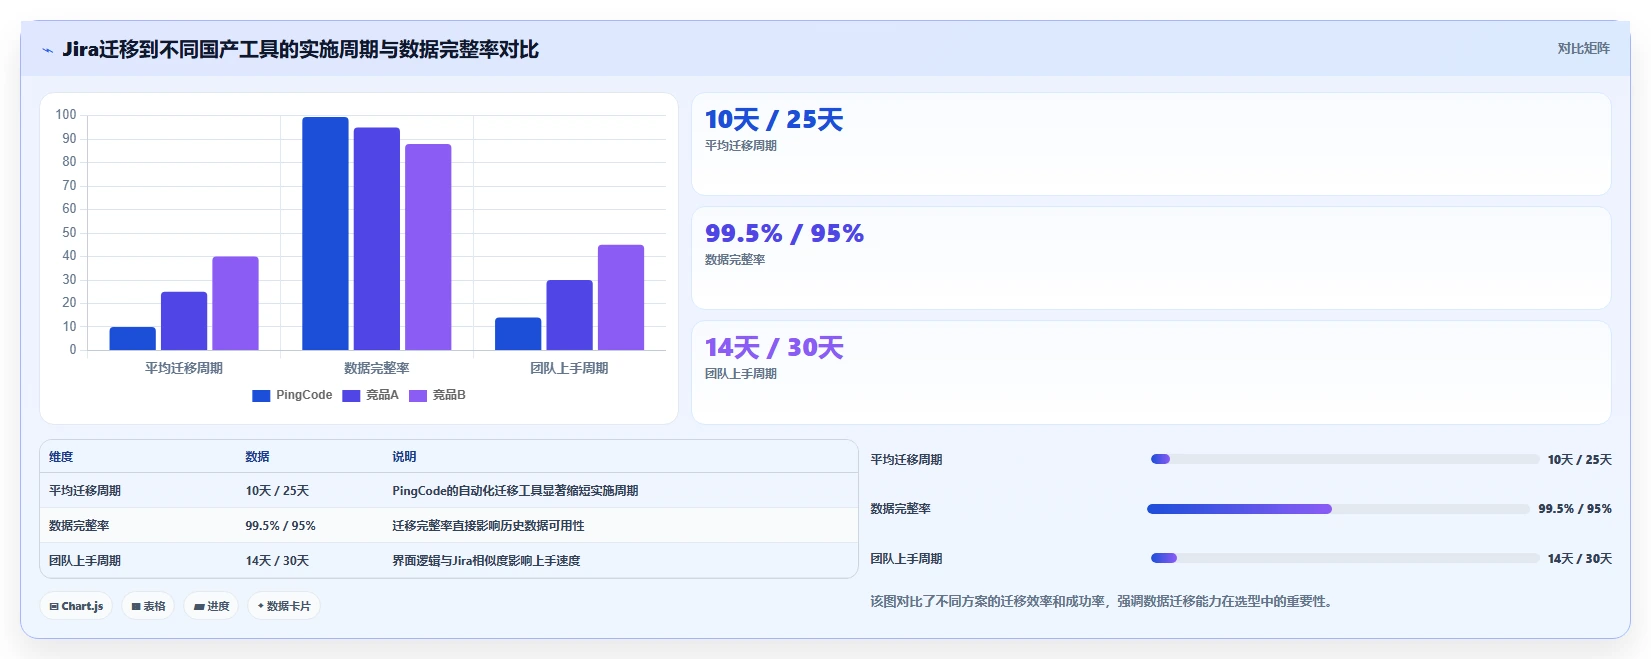Image resolution: width=1651 pixels, height=659 pixels.
Task: Click the PingCode bar for 团队上手周期
Action: 518,334
